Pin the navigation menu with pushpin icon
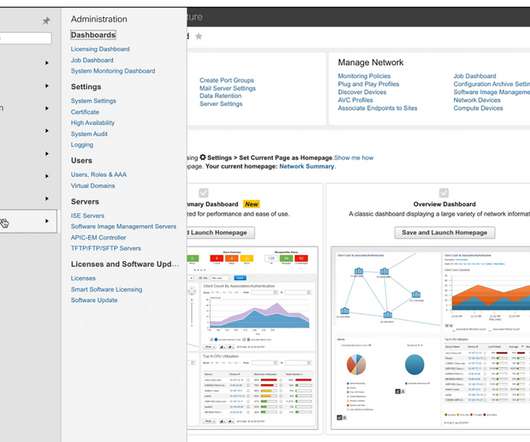 [46, 21]
